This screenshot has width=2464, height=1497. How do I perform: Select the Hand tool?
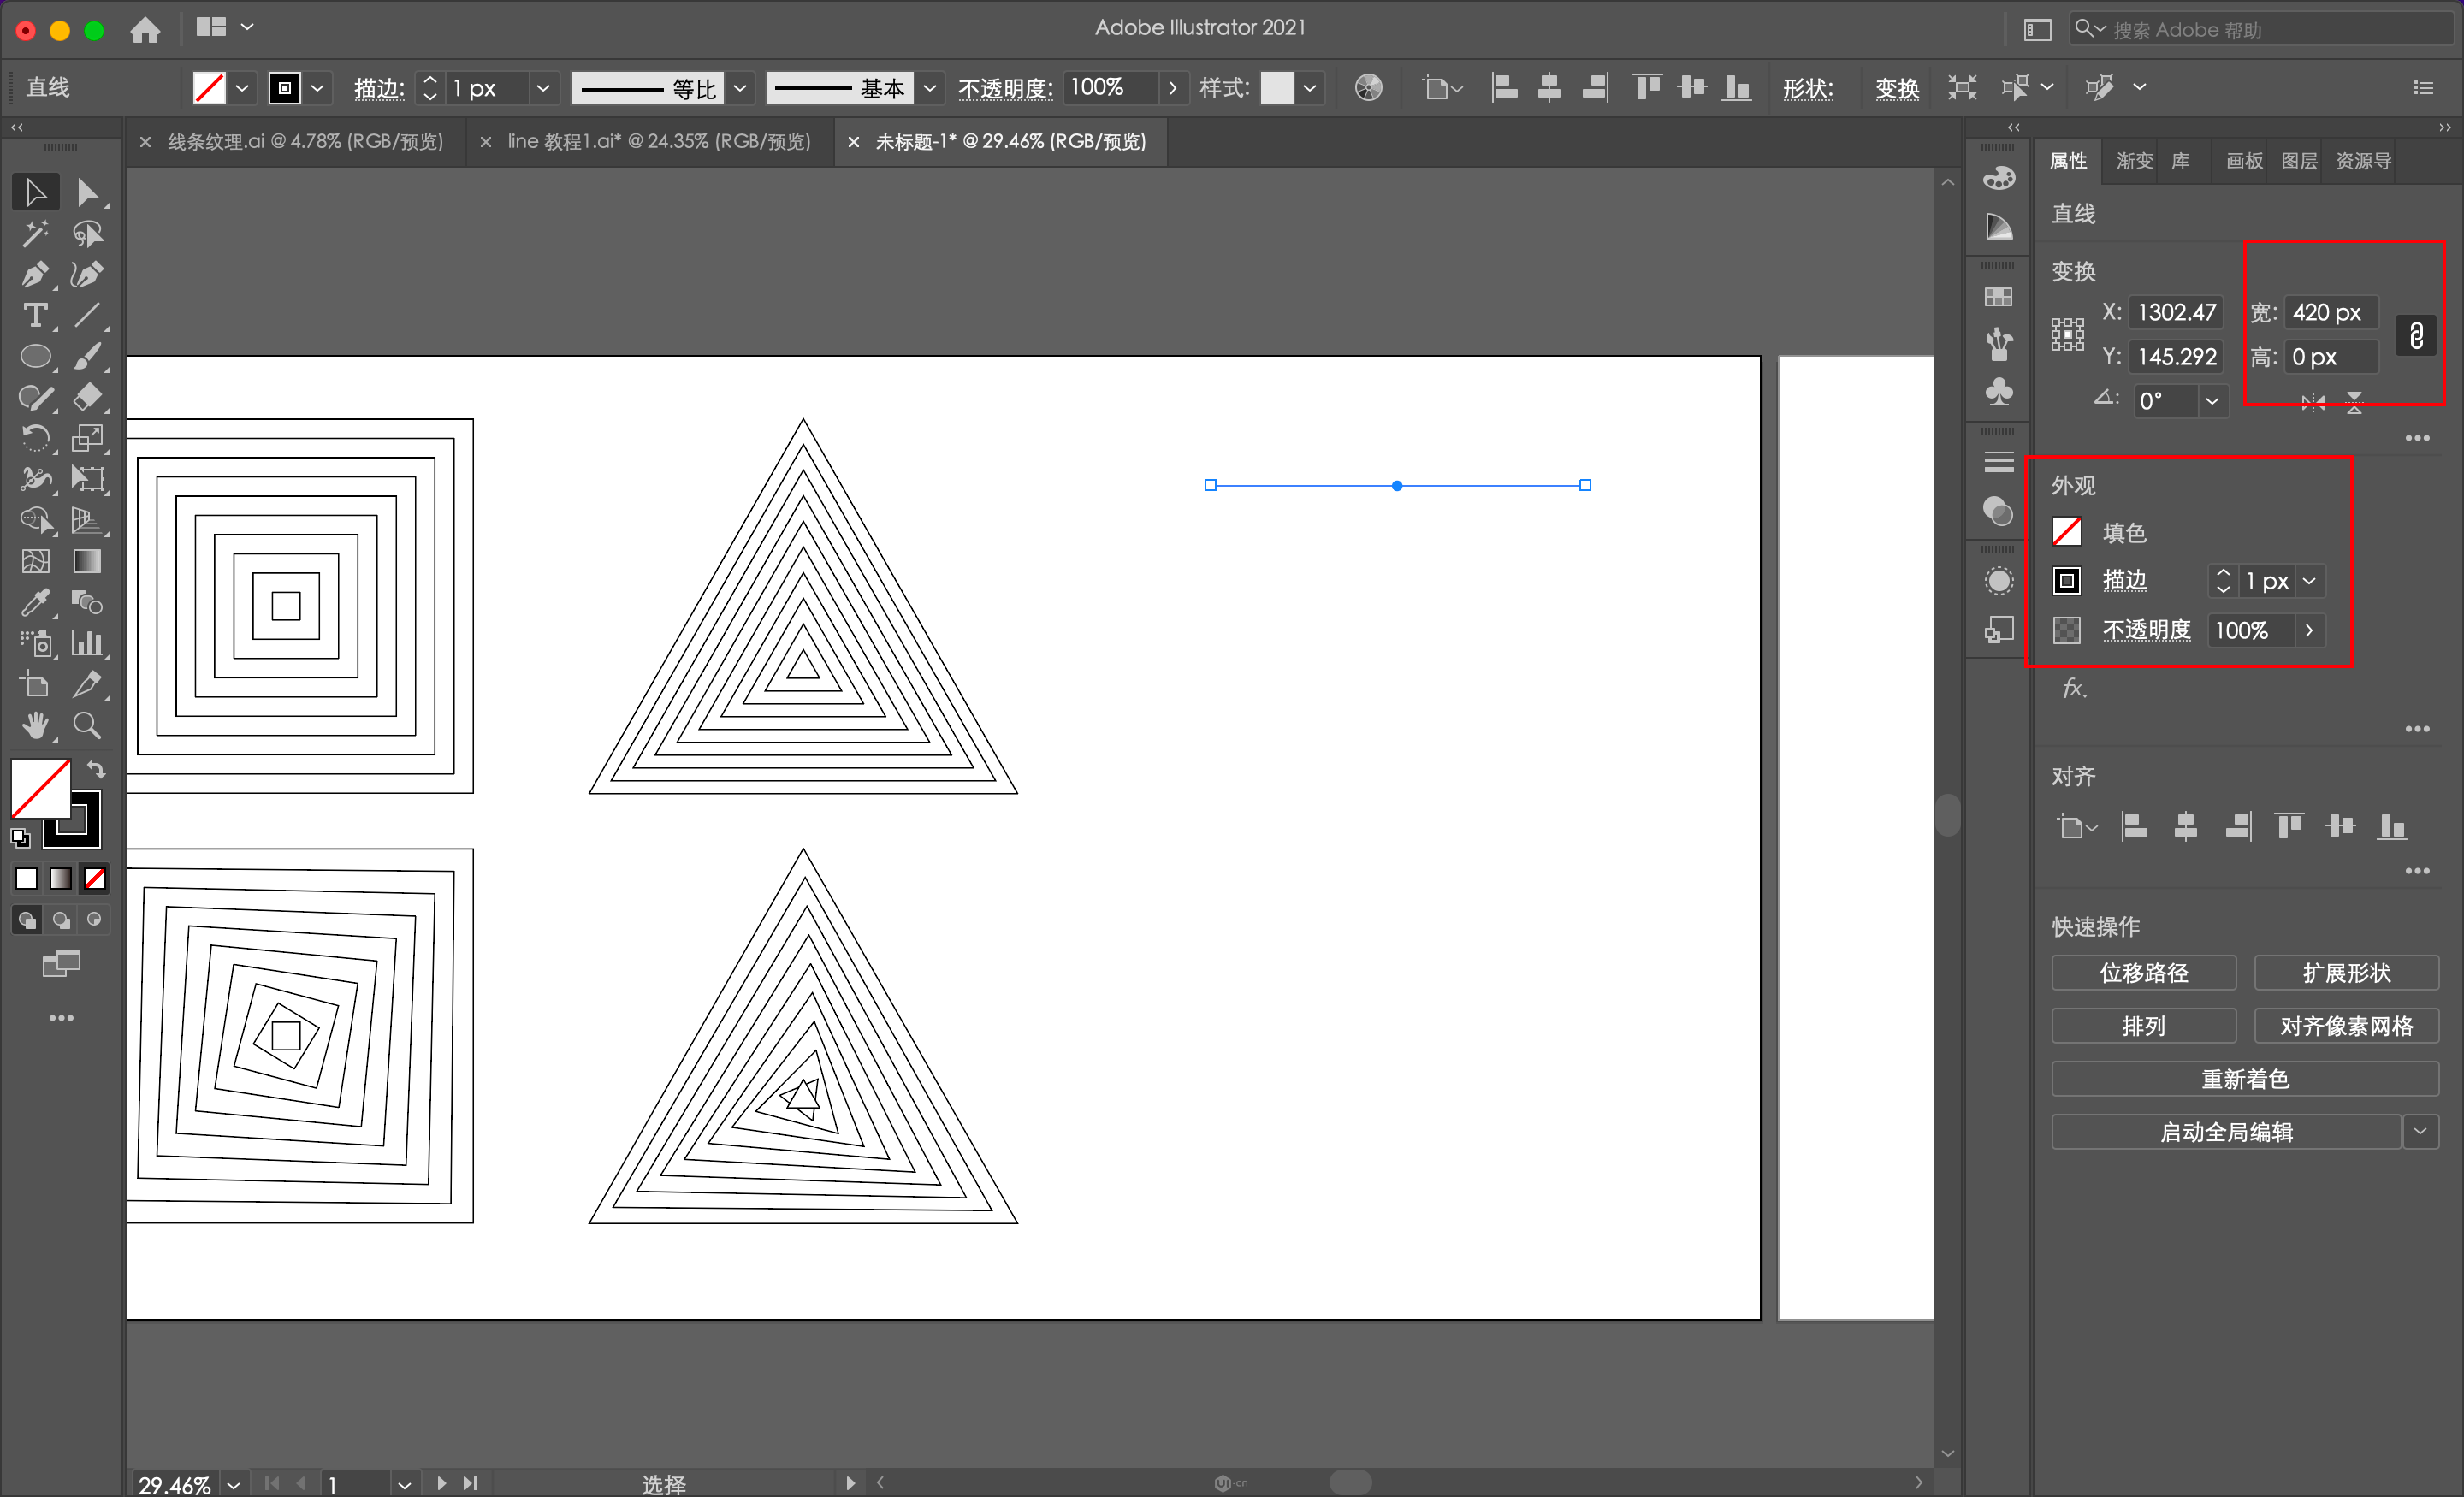[35, 725]
